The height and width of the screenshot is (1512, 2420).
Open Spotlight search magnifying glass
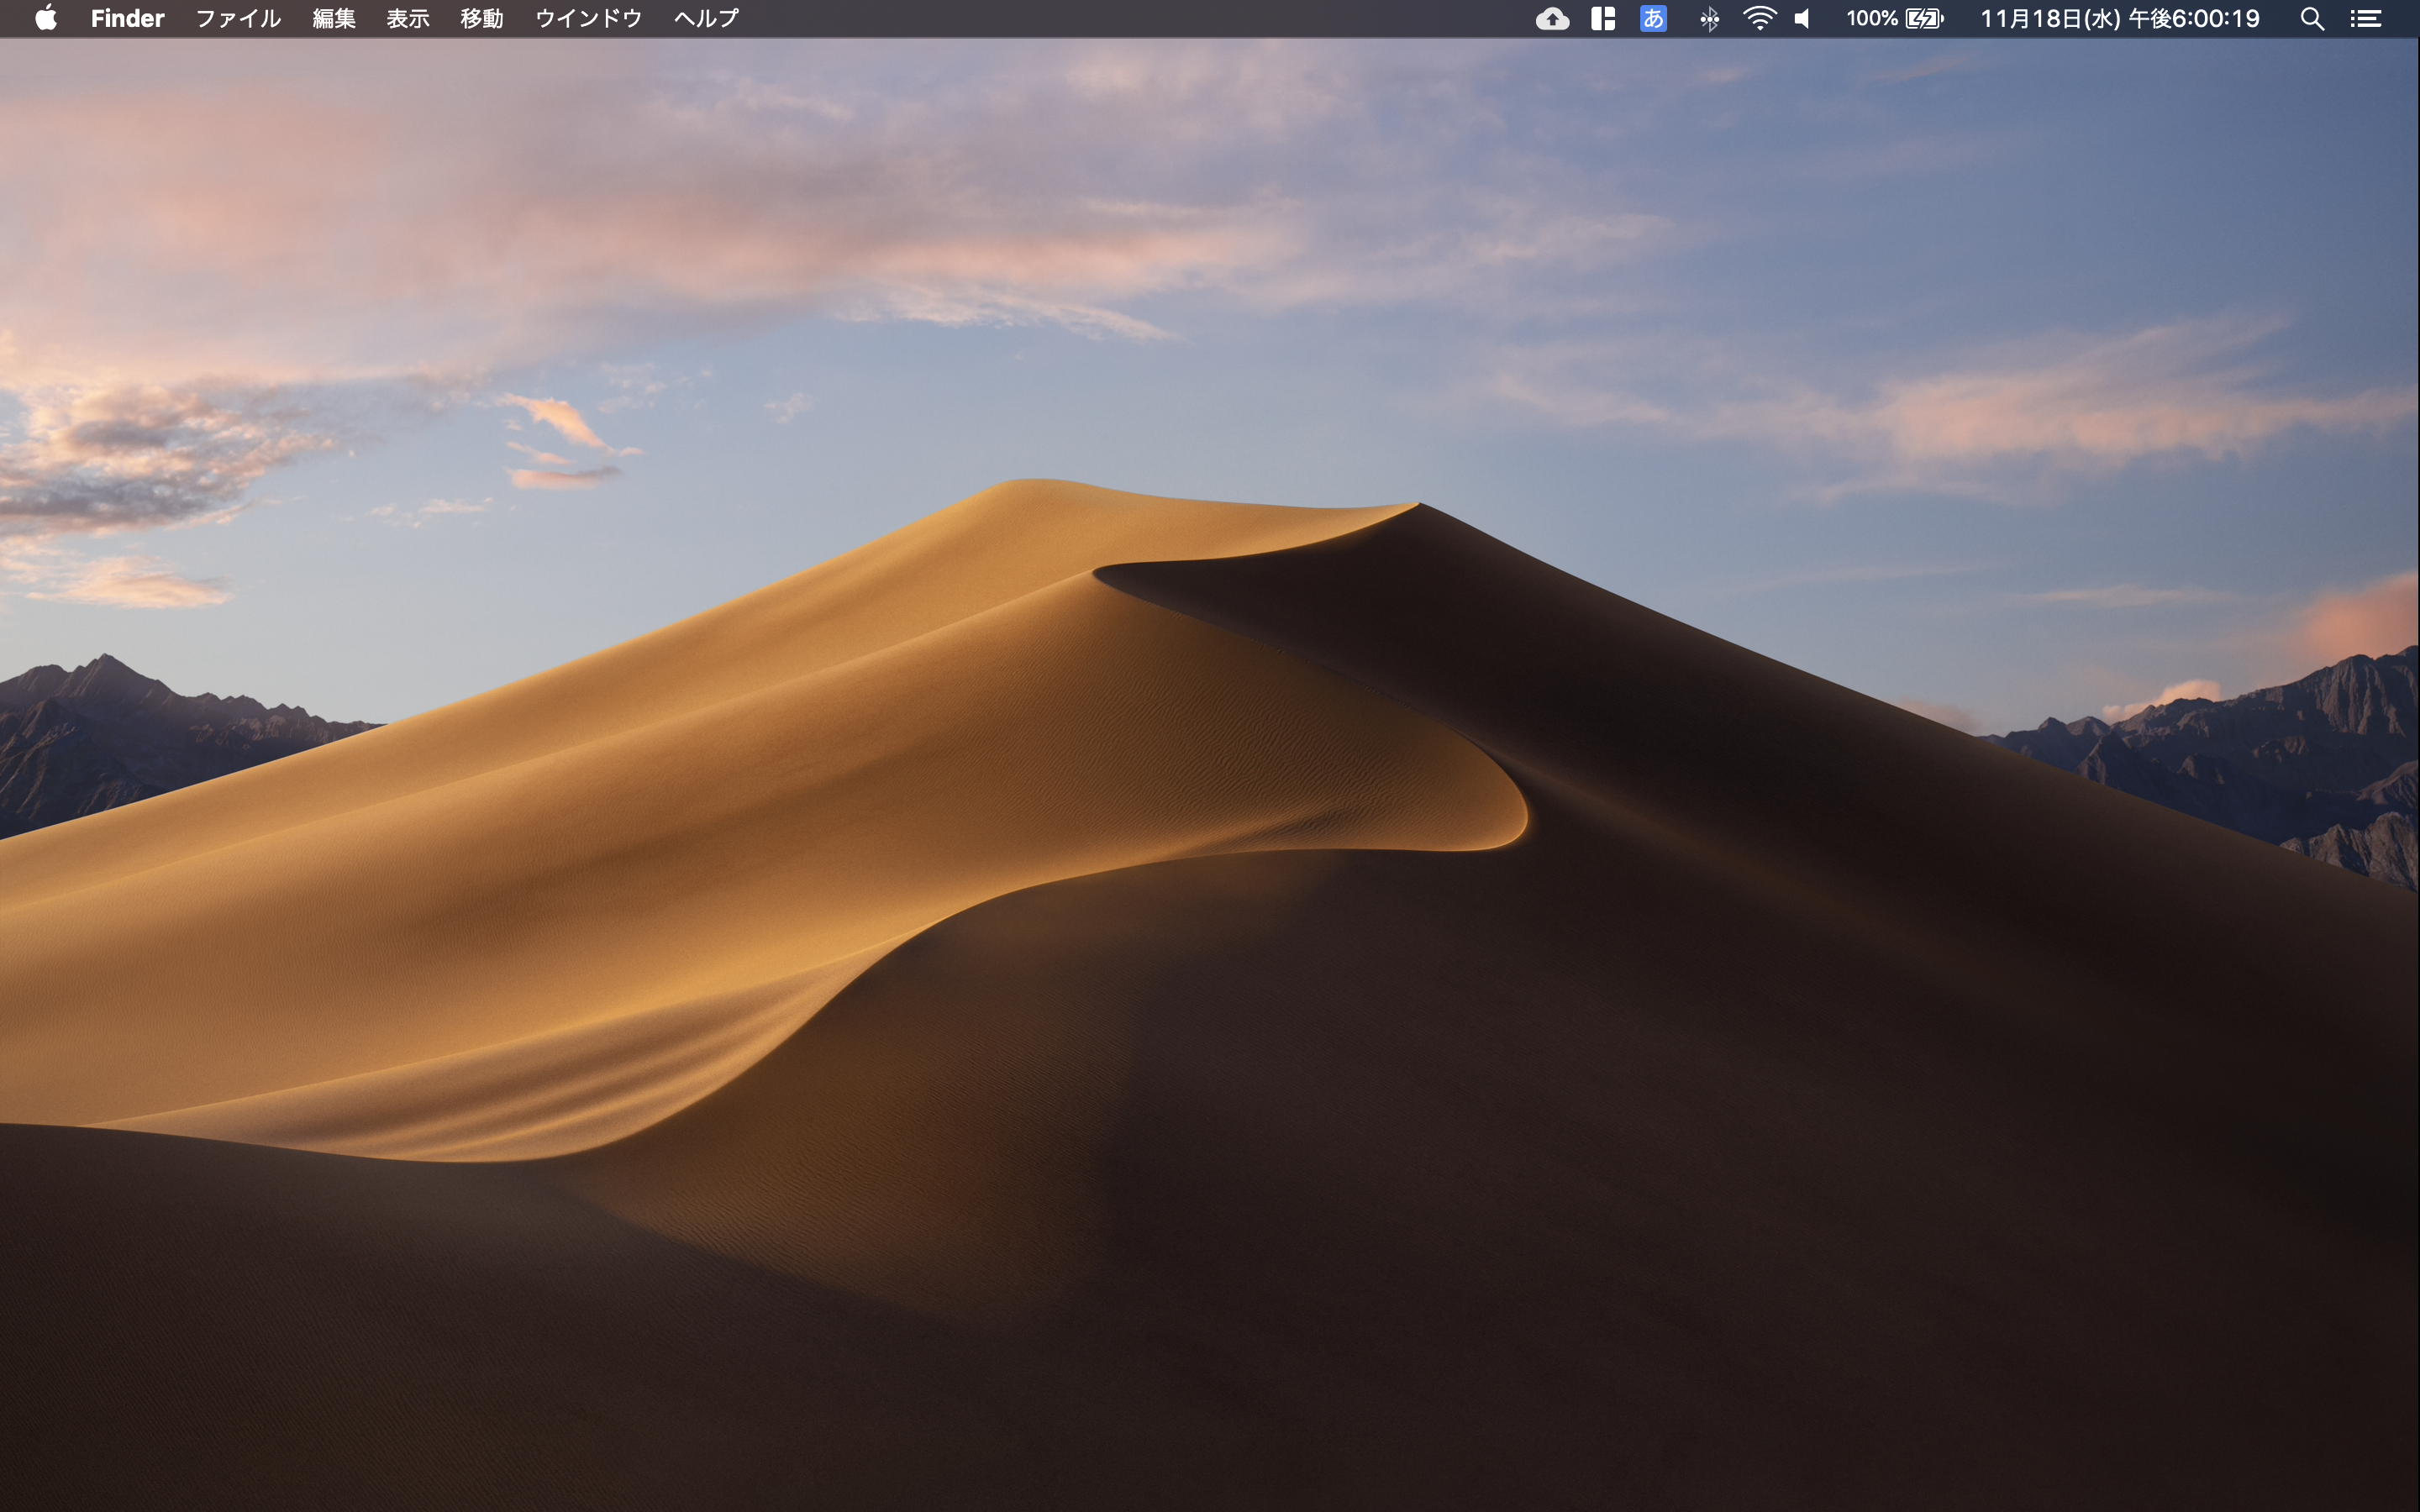(2311, 18)
